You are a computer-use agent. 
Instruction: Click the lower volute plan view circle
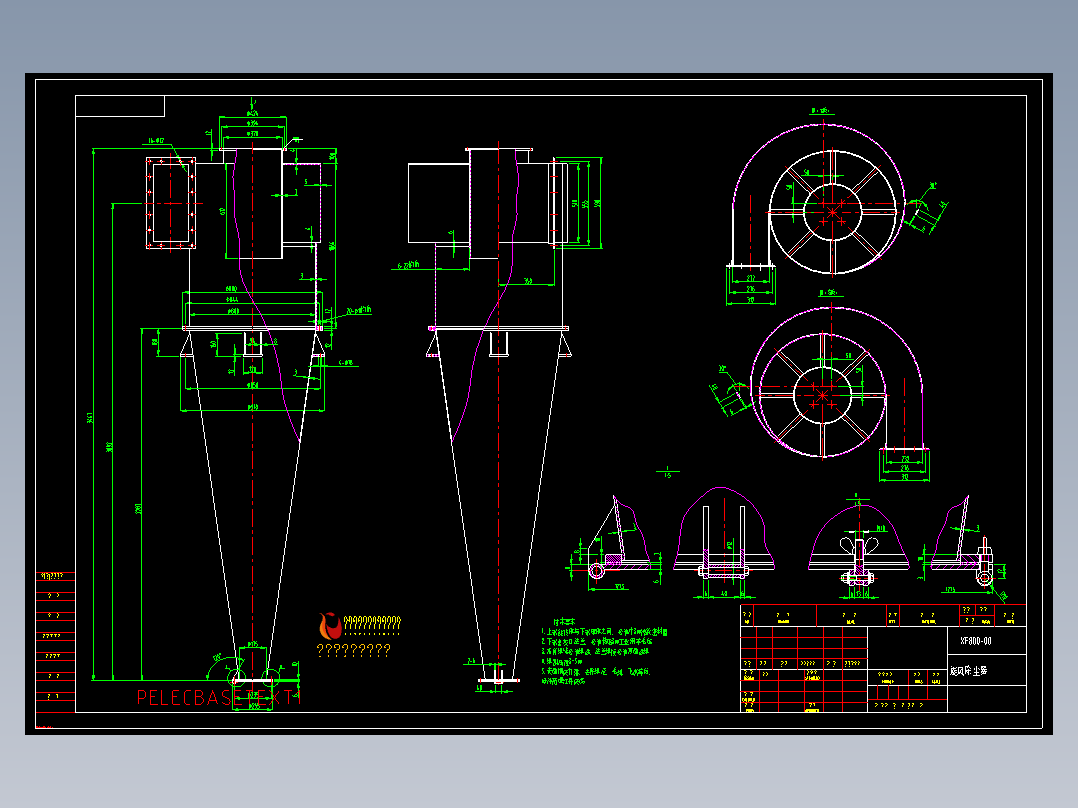[x=822, y=395]
